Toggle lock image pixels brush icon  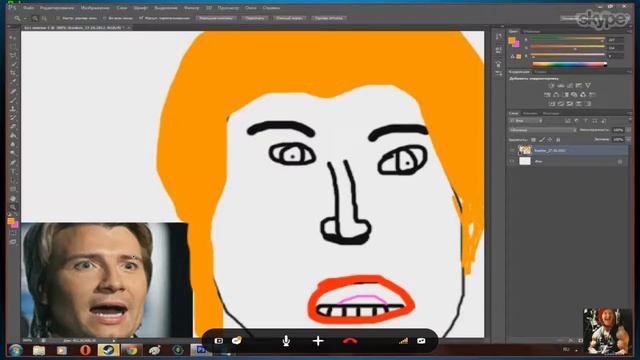coord(542,140)
